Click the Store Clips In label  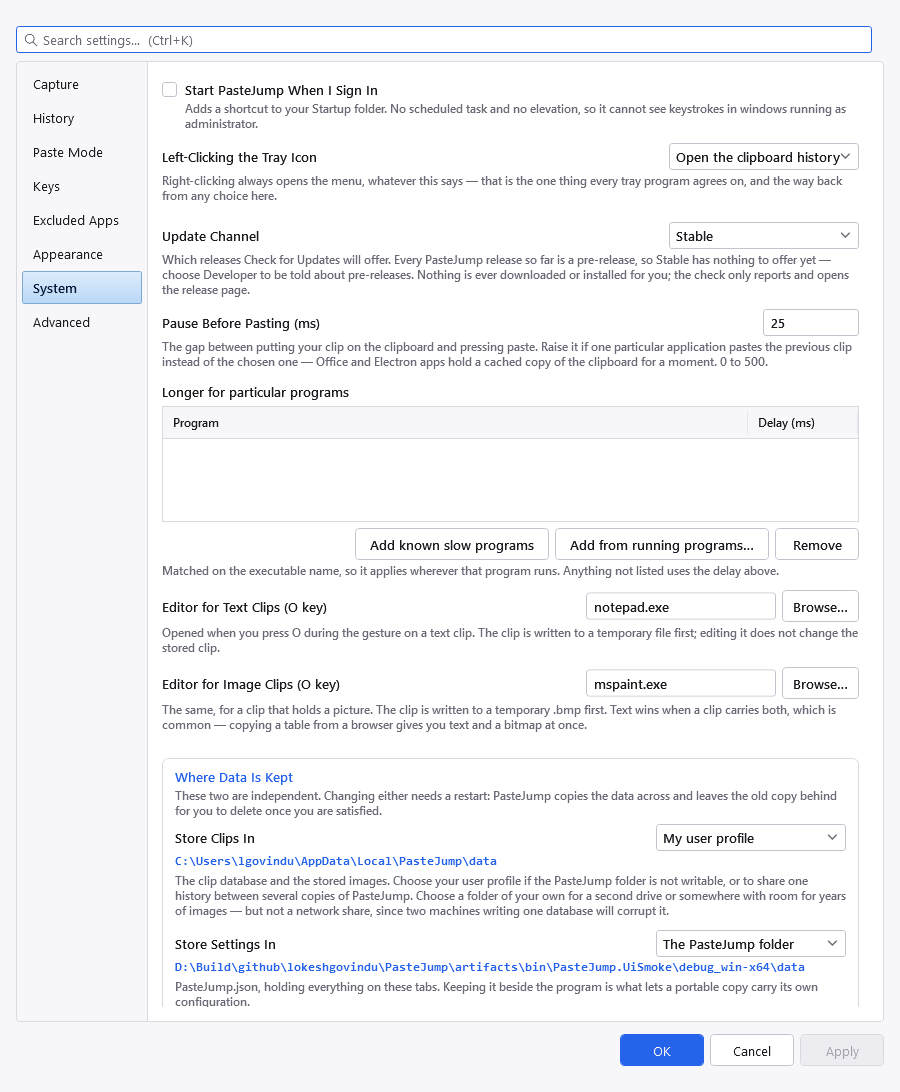coord(215,838)
